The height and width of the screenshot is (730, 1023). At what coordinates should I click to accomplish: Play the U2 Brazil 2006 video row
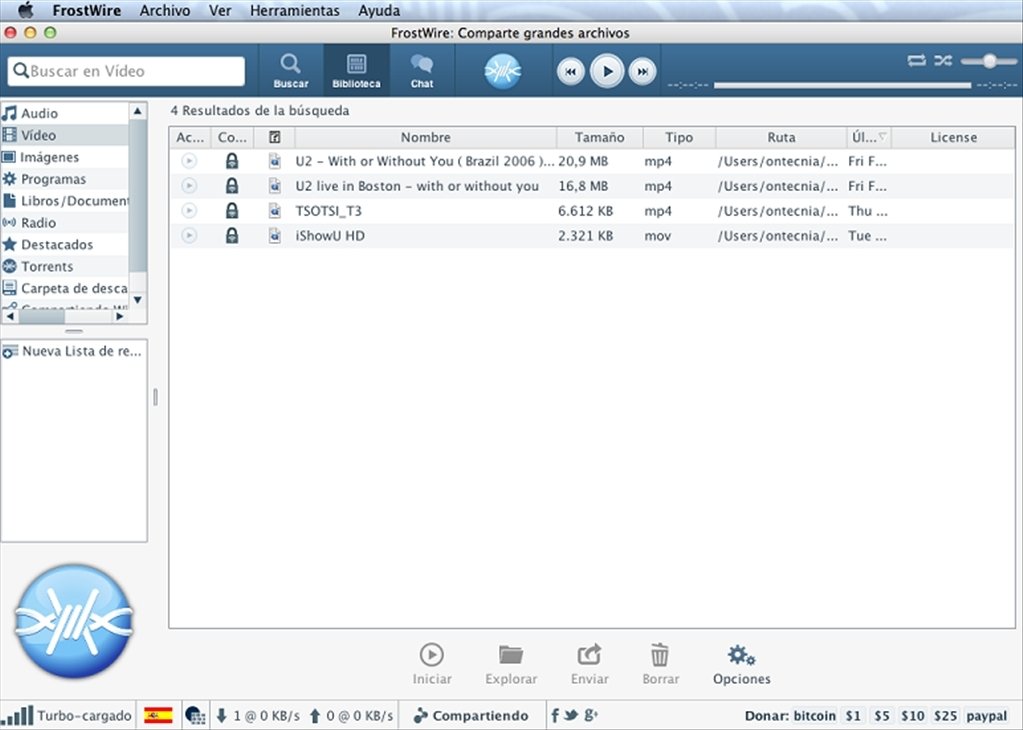[x=189, y=161]
